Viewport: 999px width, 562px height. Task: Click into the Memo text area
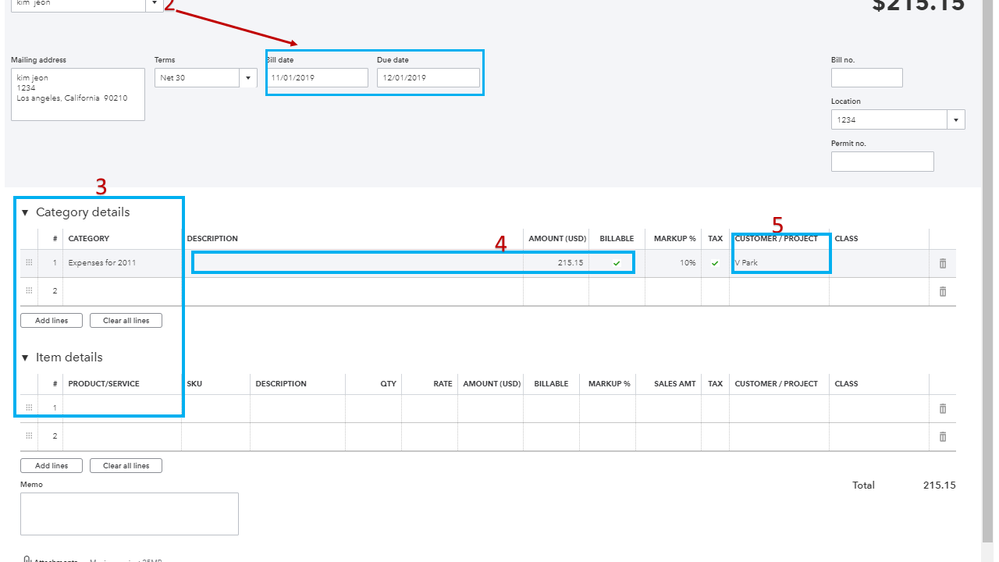(x=129, y=514)
